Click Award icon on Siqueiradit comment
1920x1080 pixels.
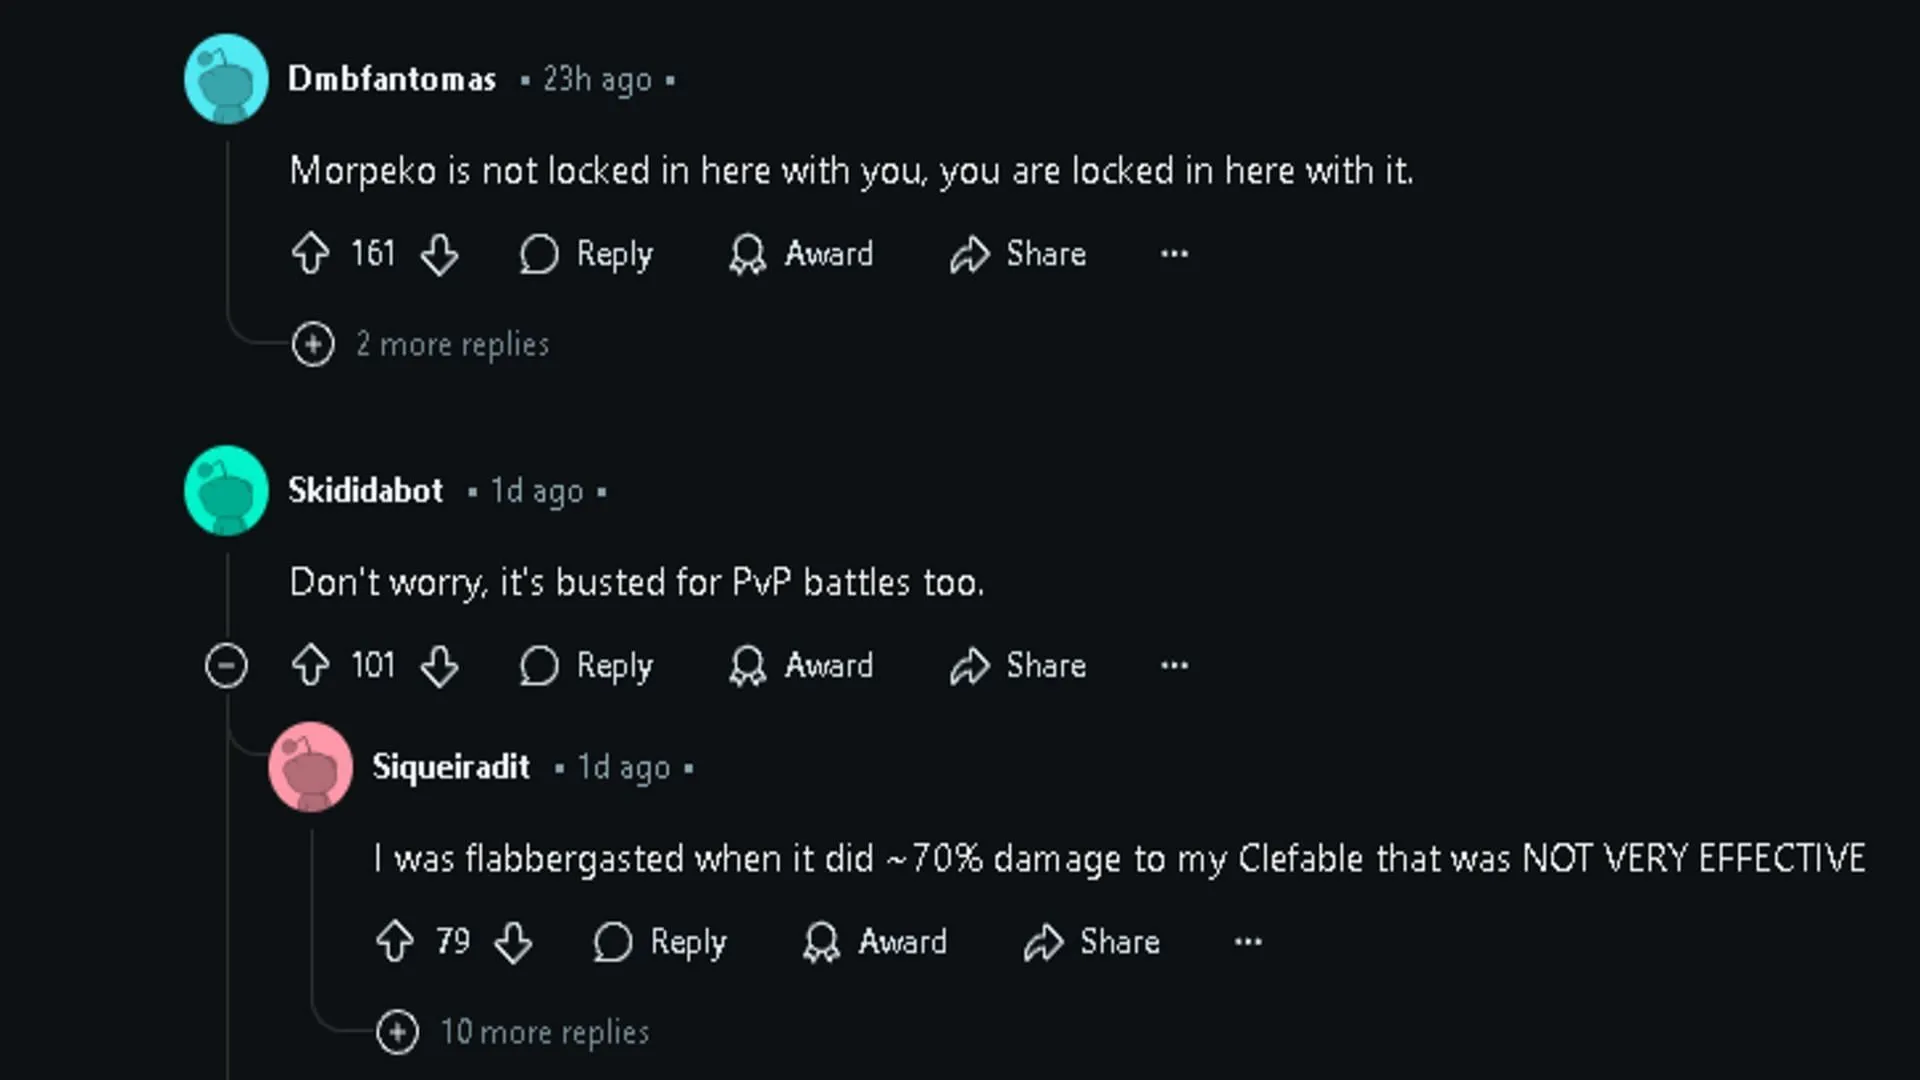[x=822, y=943]
